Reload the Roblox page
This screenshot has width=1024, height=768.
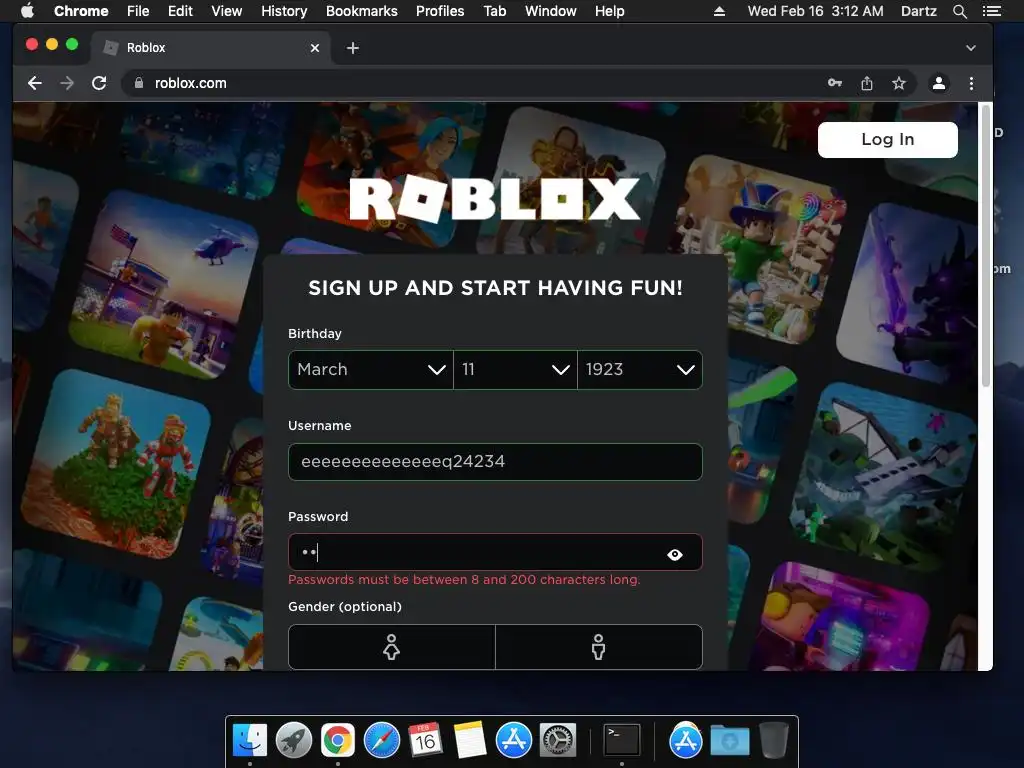[99, 83]
